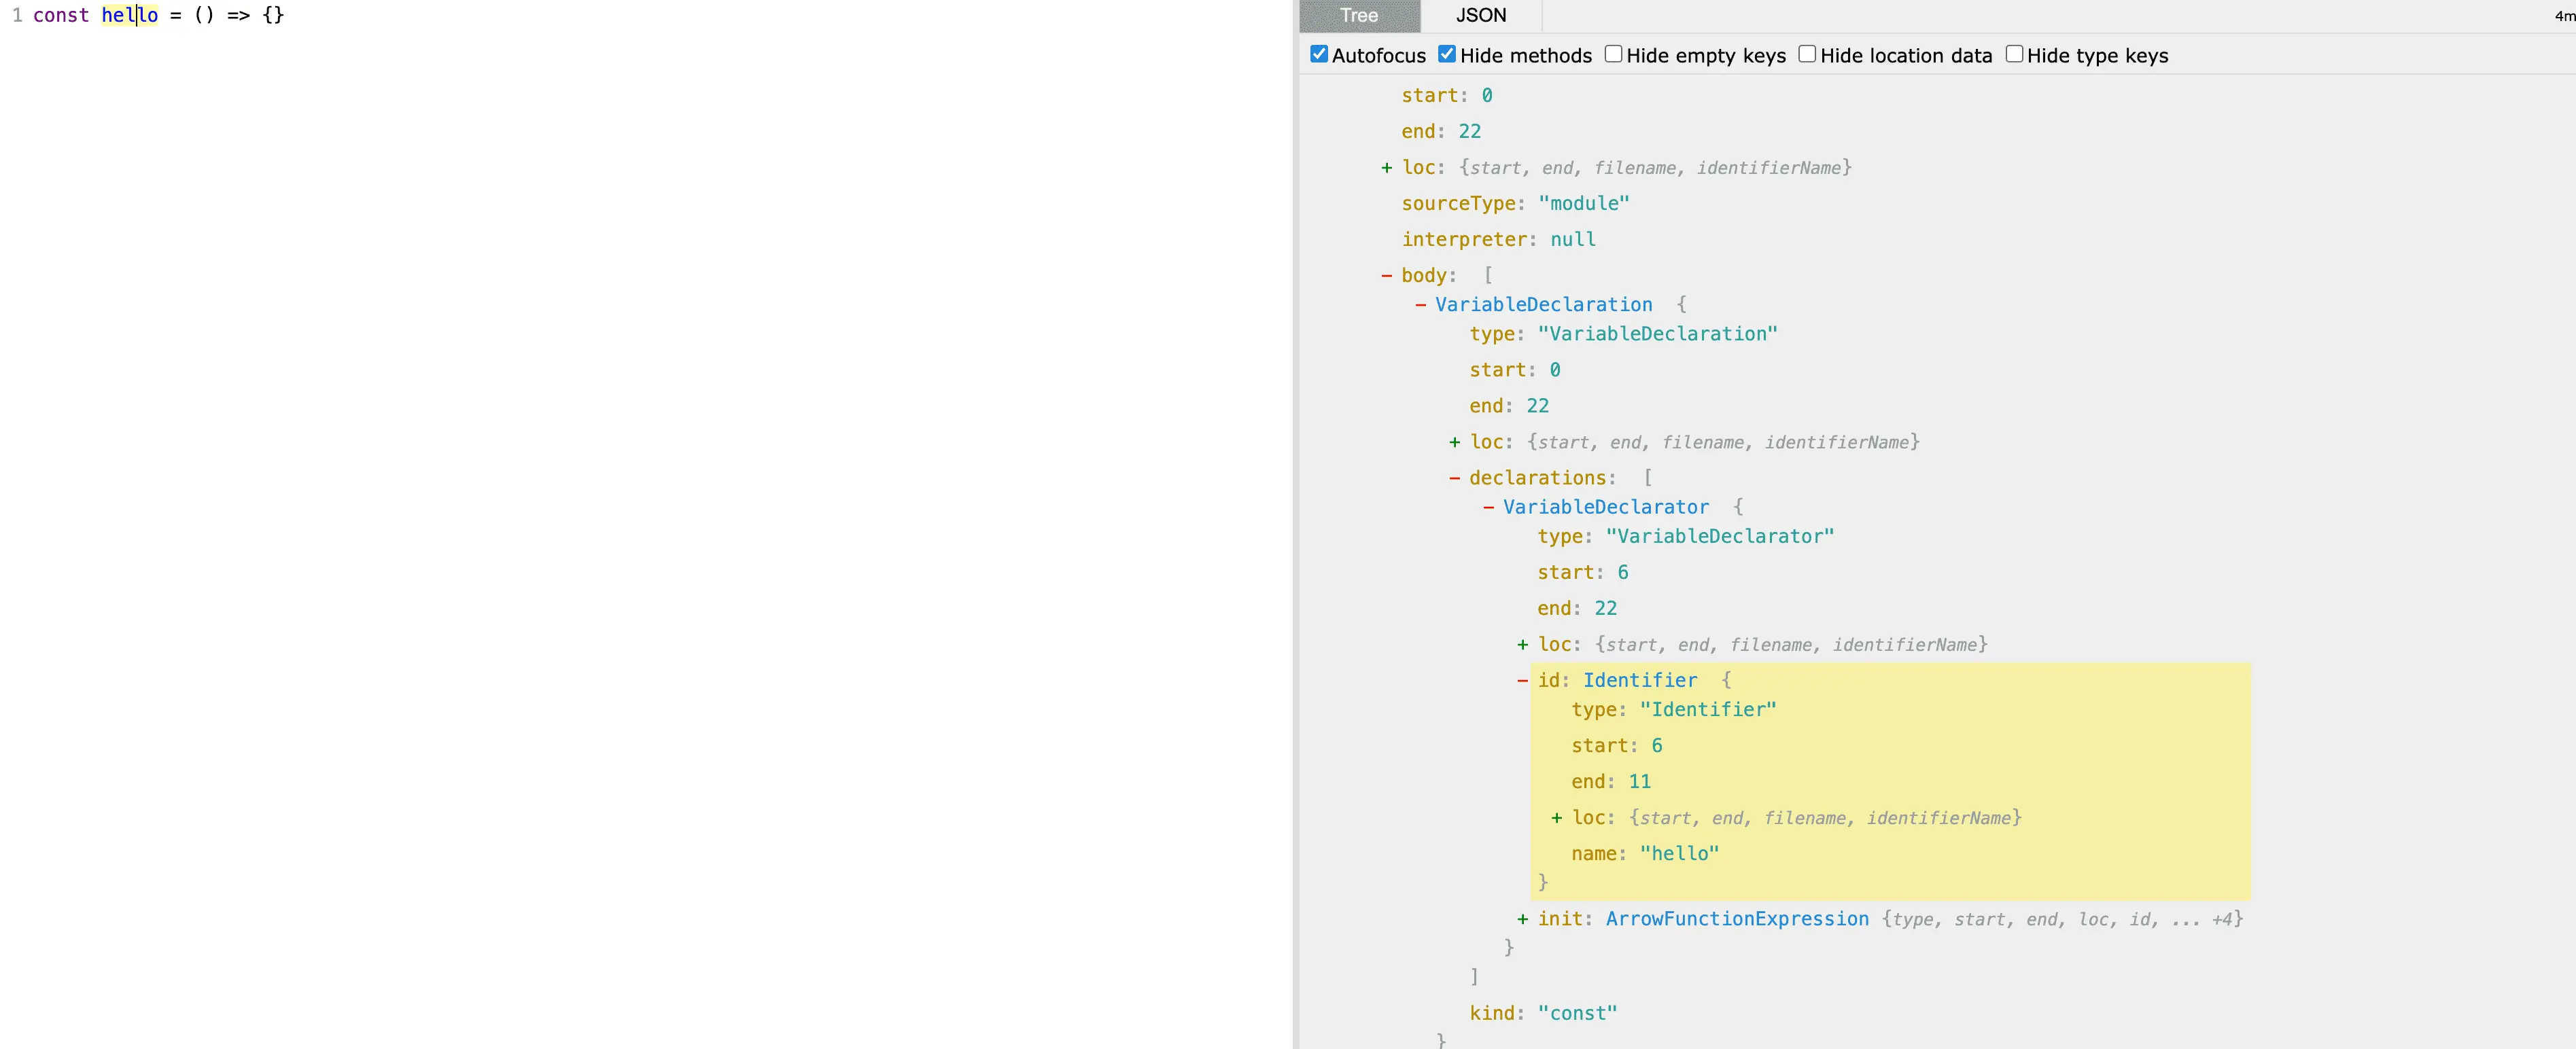Image resolution: width=2576 pixels, height=1049 pixels.
Task: Click the ArrowFunctionExpression type label
Action: click(1736, 919)
